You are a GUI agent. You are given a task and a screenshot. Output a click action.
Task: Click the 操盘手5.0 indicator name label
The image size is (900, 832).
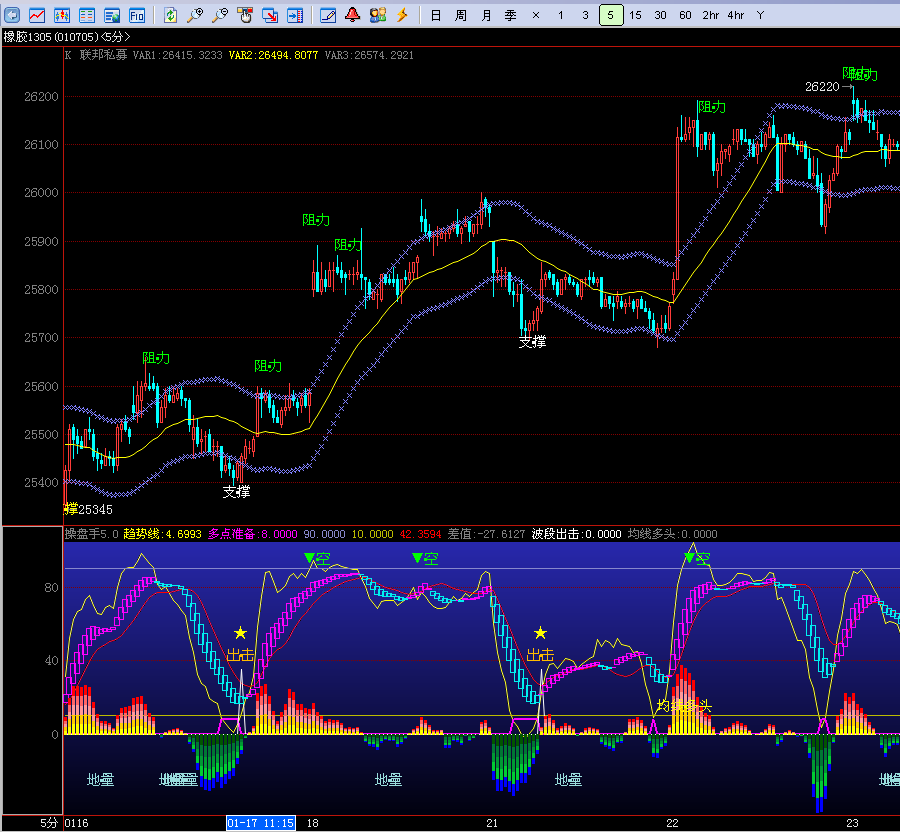[x=91, y=534]
